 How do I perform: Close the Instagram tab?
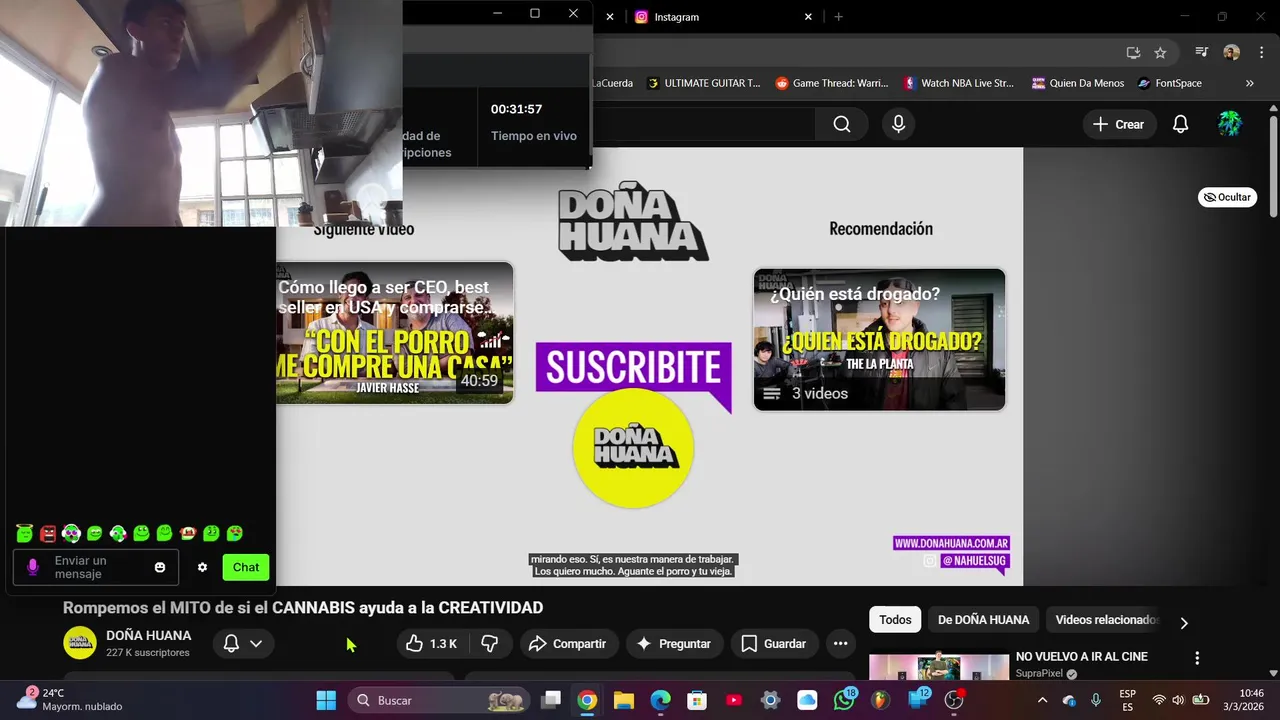(808, 17)
